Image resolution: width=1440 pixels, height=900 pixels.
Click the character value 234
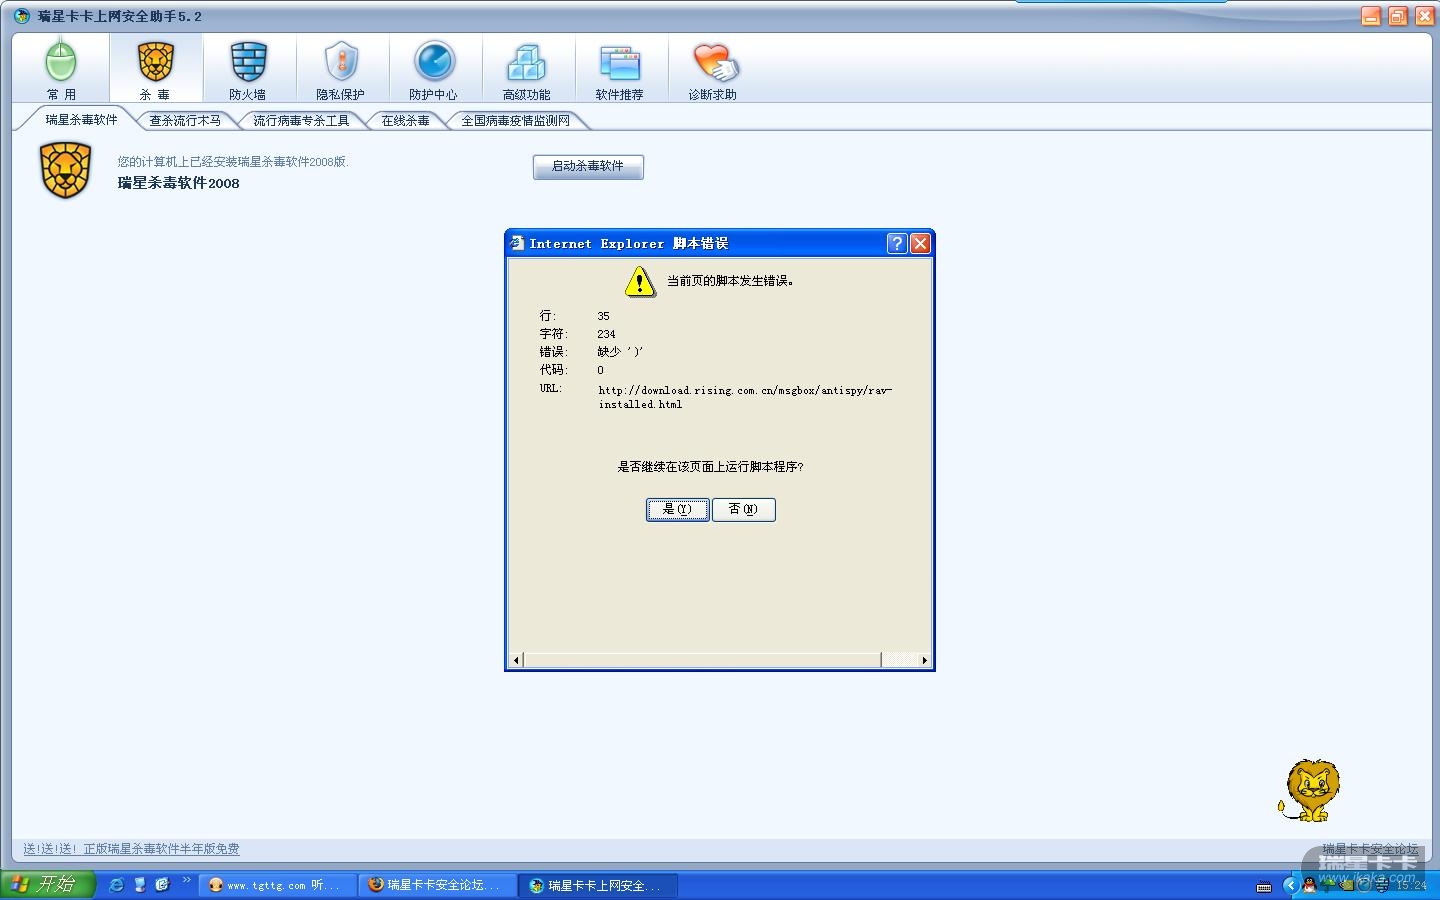point(606,334)
